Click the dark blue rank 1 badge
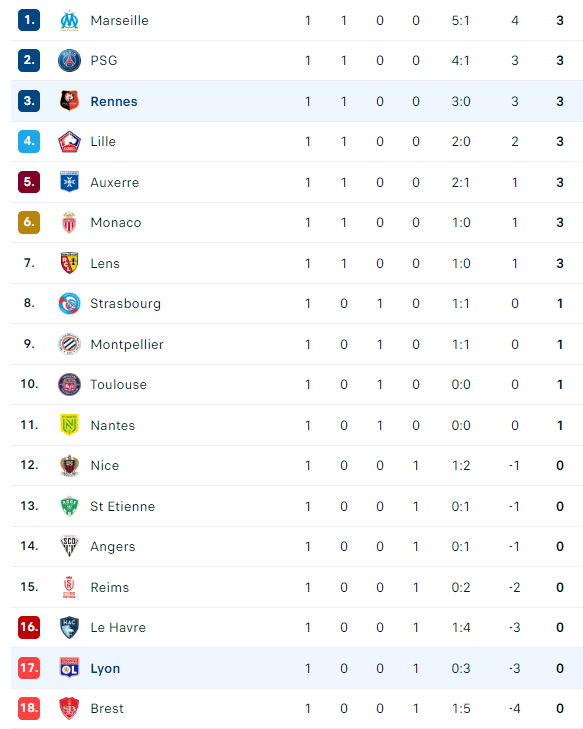583x729 pixels. pyautogui.click(x=29, y=20)
